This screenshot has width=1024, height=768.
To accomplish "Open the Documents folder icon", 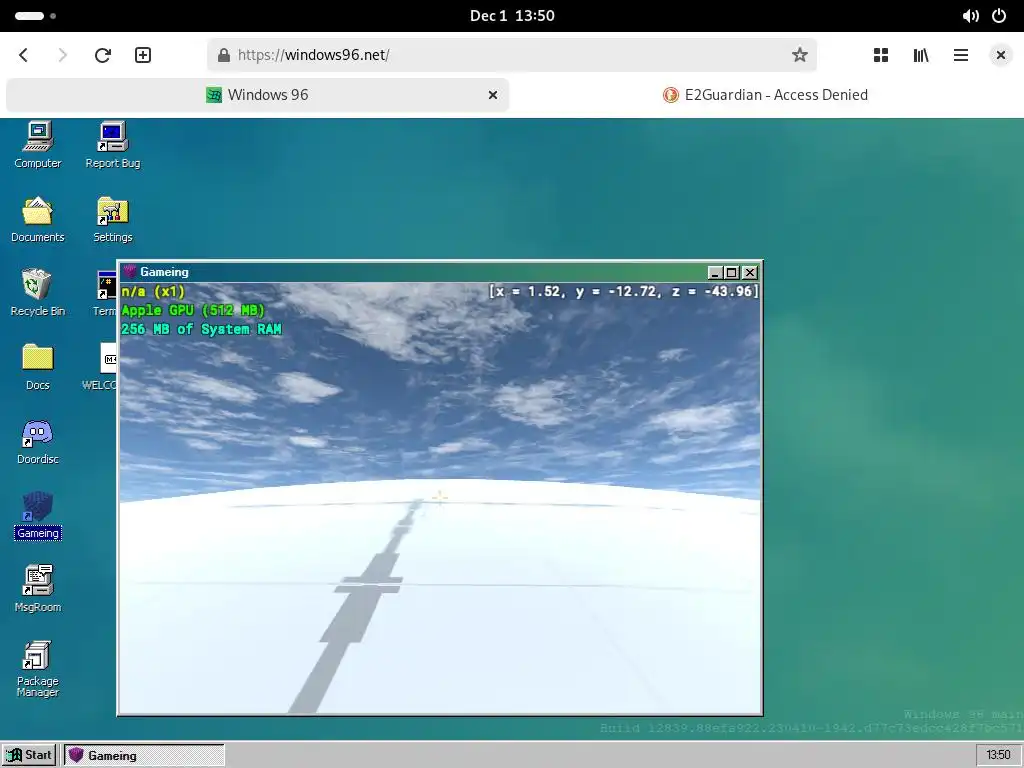I will pos(38,219).
